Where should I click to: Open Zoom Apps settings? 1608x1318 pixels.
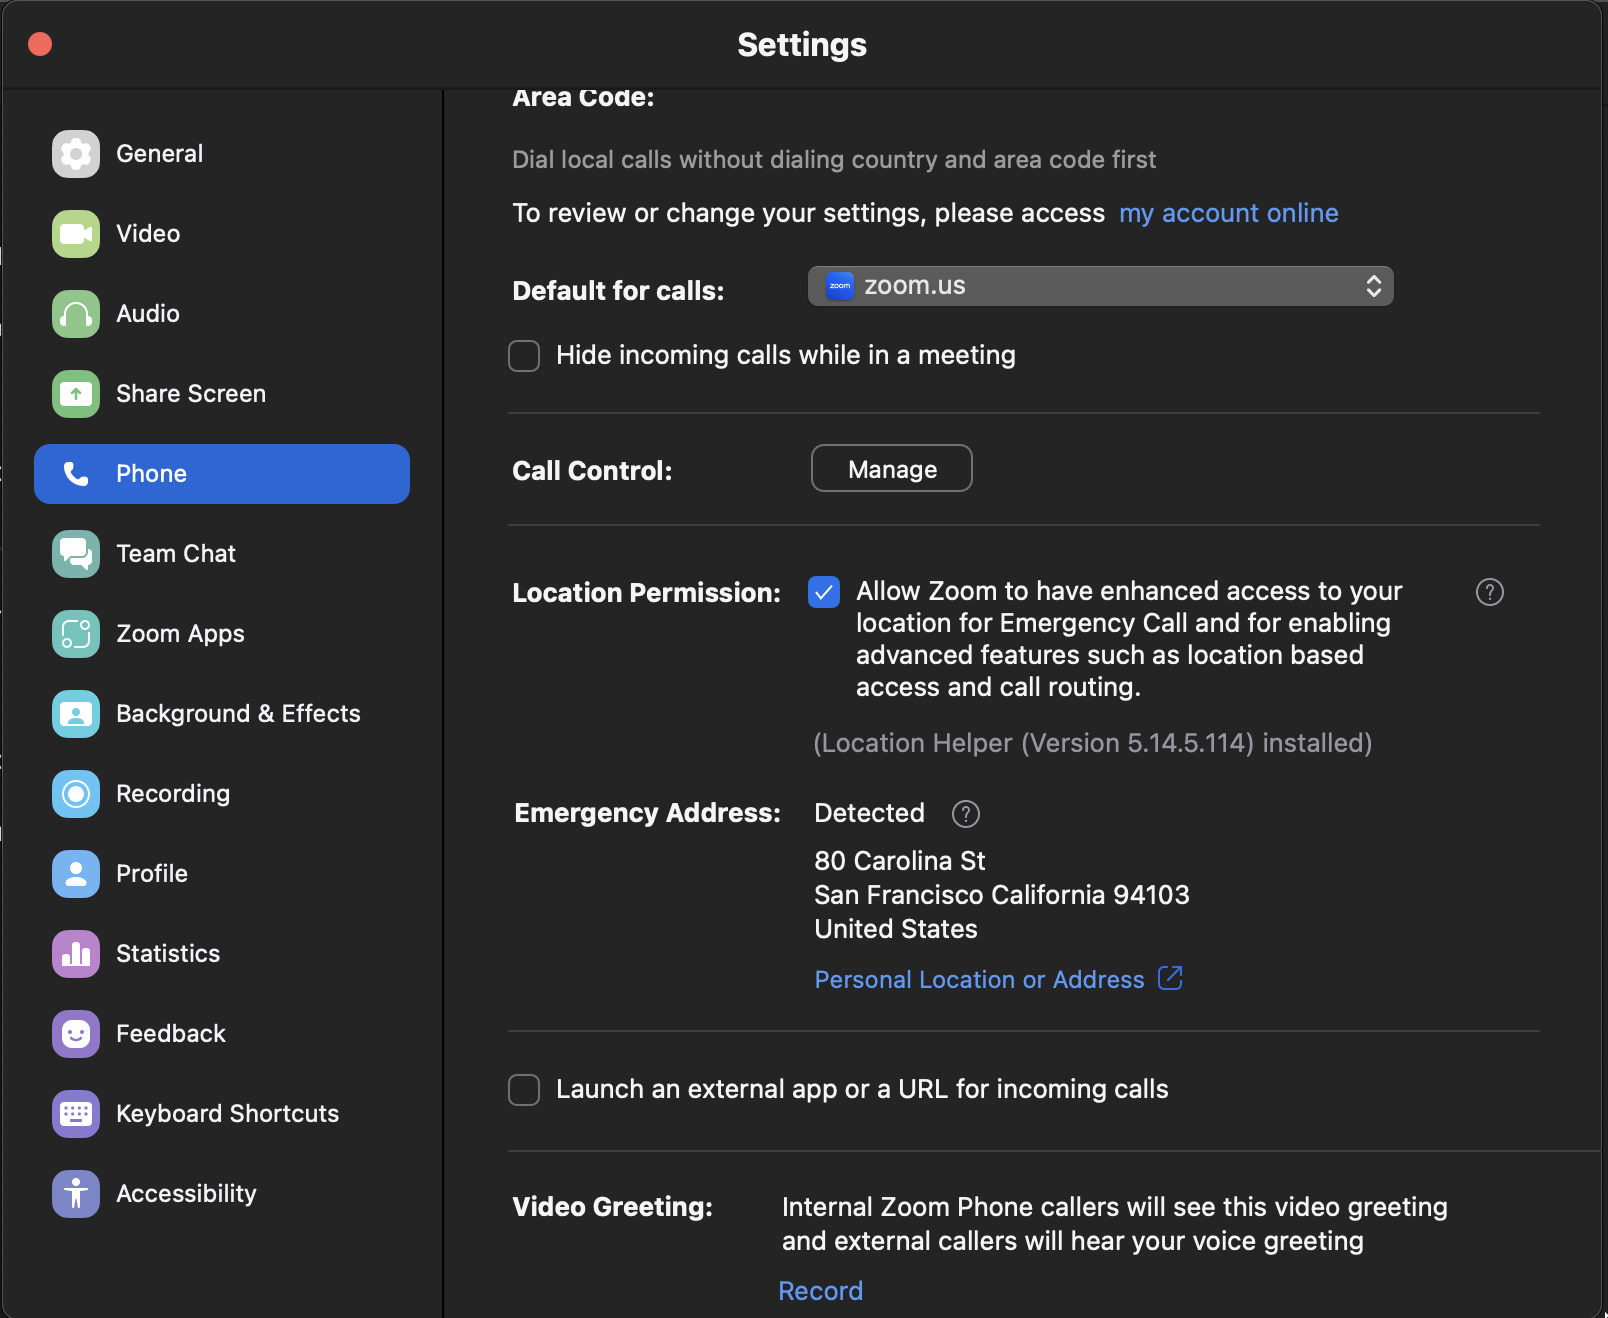(222, 634)
